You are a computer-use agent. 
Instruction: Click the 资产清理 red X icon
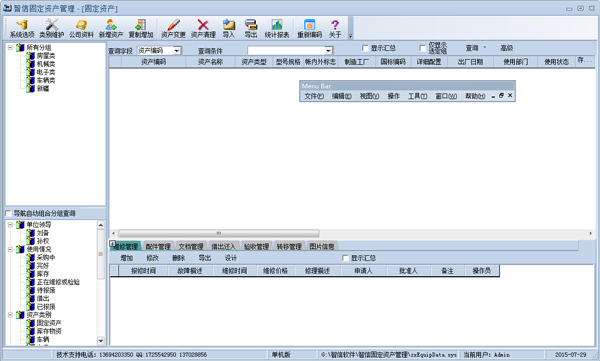click(203, 29)
